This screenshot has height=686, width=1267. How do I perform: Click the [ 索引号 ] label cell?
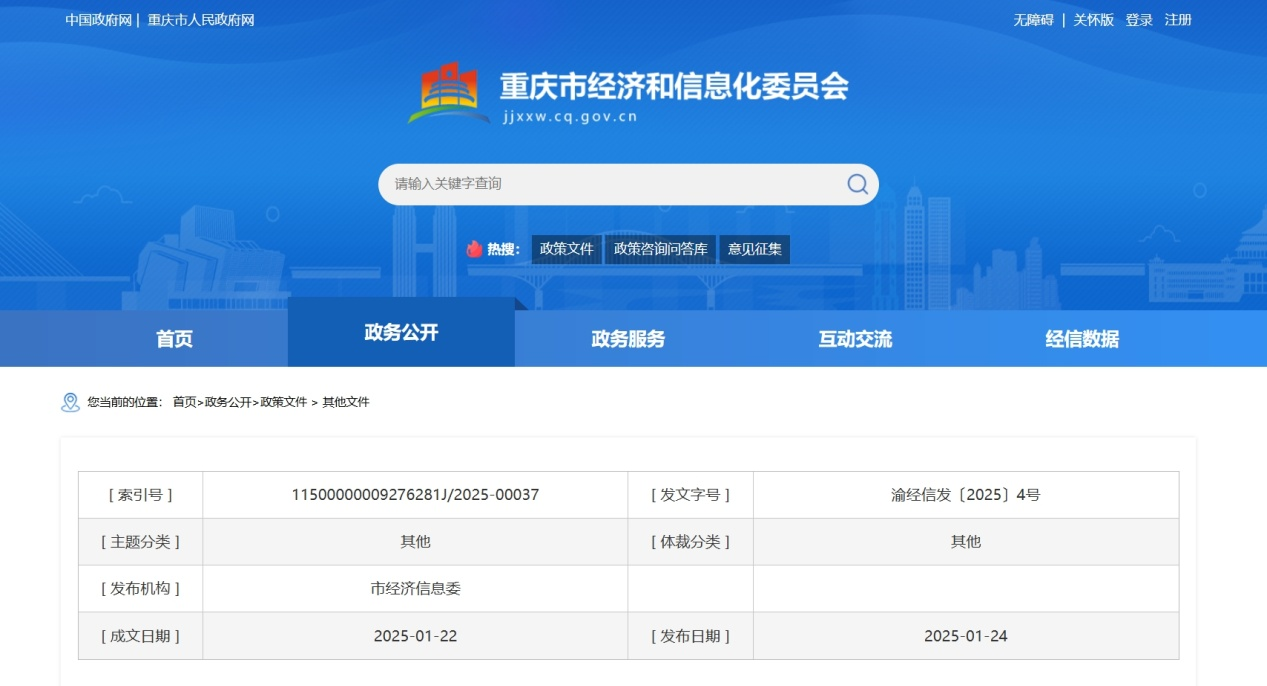tap(141, 495)
